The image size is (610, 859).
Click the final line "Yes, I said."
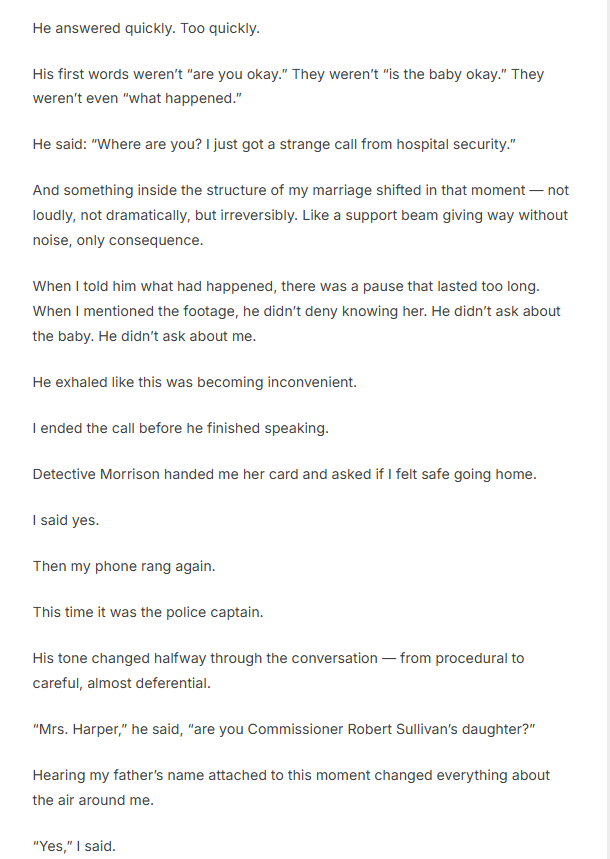coord(74,846)
